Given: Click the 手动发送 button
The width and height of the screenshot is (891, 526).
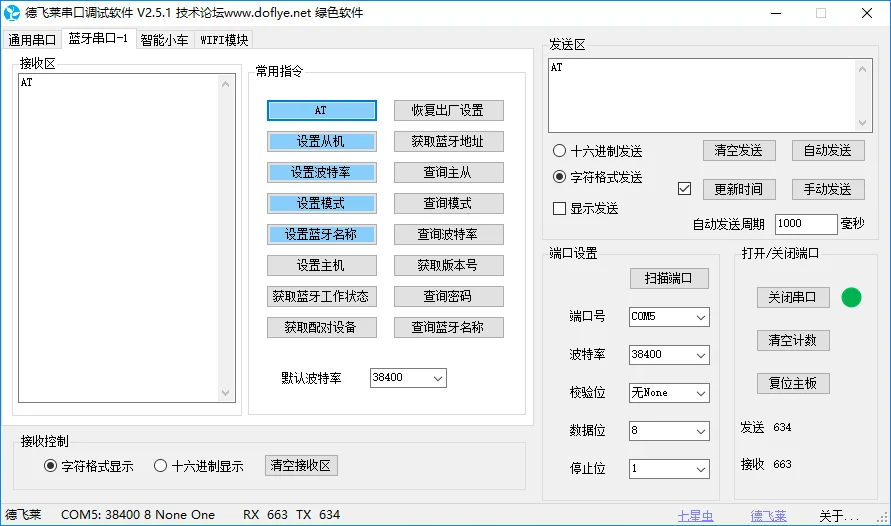Looking at the screenshot, I should click(828, 189).
